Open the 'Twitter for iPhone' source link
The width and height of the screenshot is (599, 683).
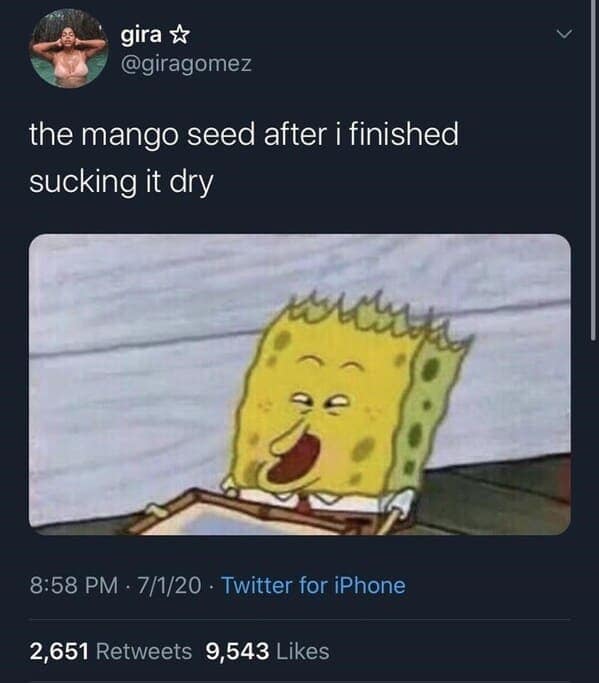click(x=314, y=585)
